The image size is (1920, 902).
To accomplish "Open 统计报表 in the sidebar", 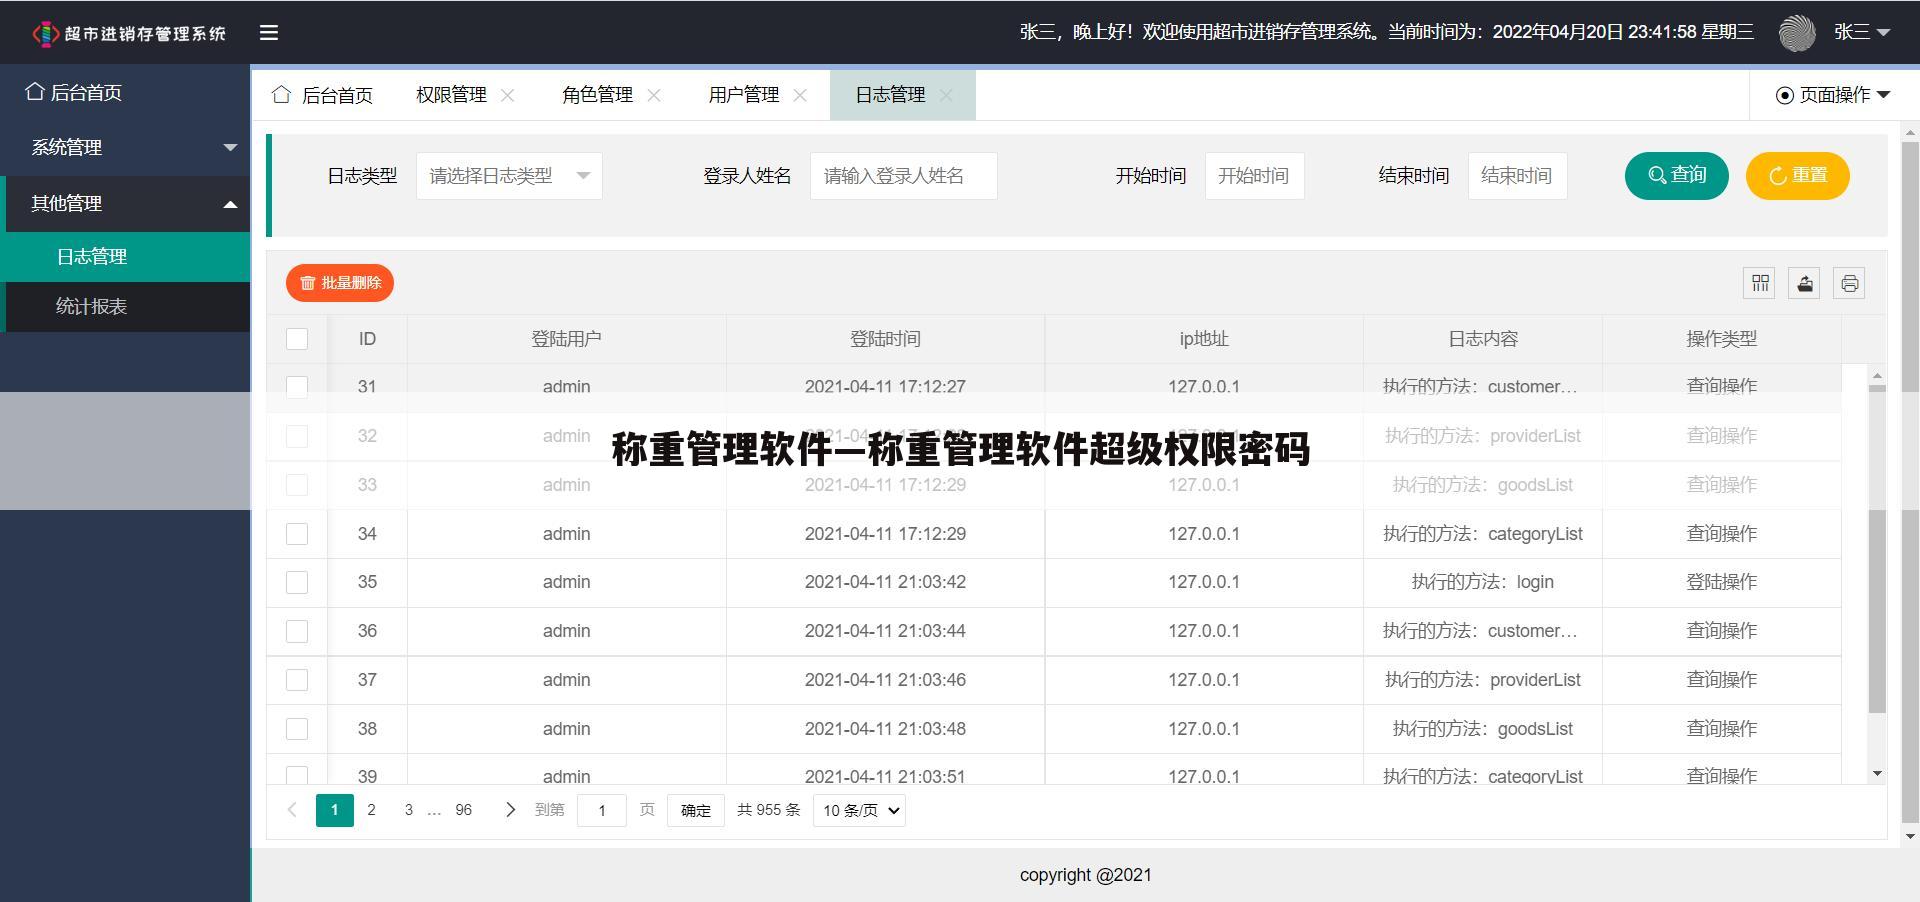I will click(x=125, y=306).
